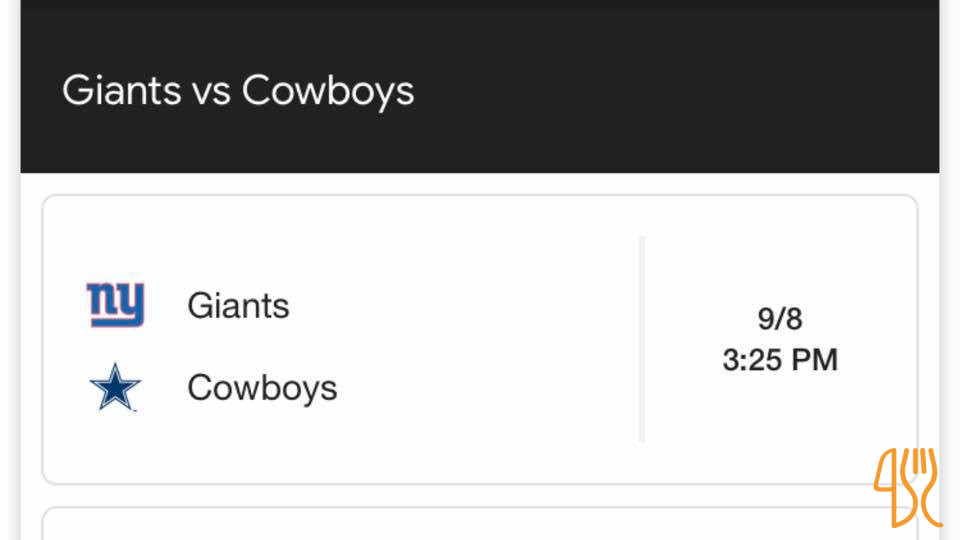Click the word Cowboys in the header title
Viewport: 960px width, 540px height.
tap(327, 91)
